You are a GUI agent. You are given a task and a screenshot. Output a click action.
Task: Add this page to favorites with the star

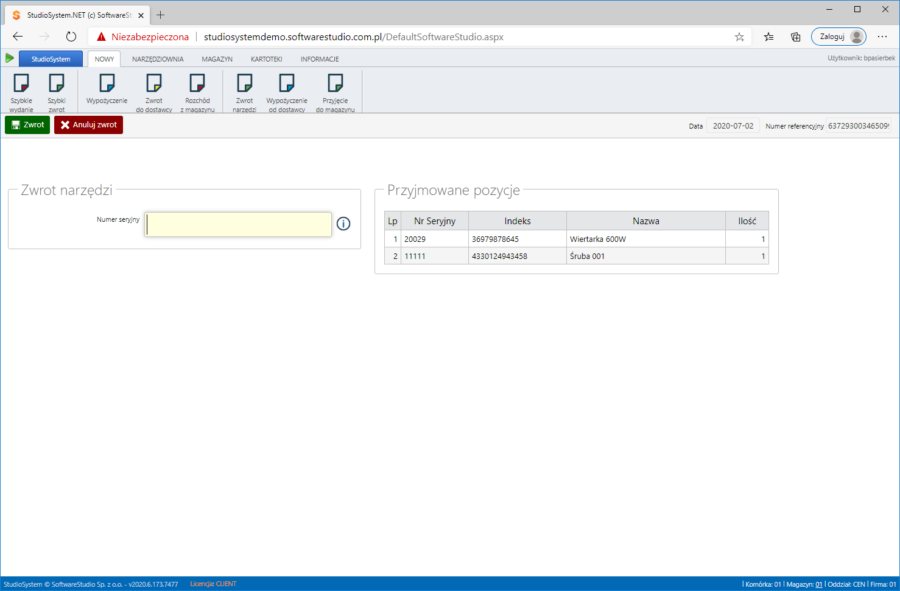[739, 37]
